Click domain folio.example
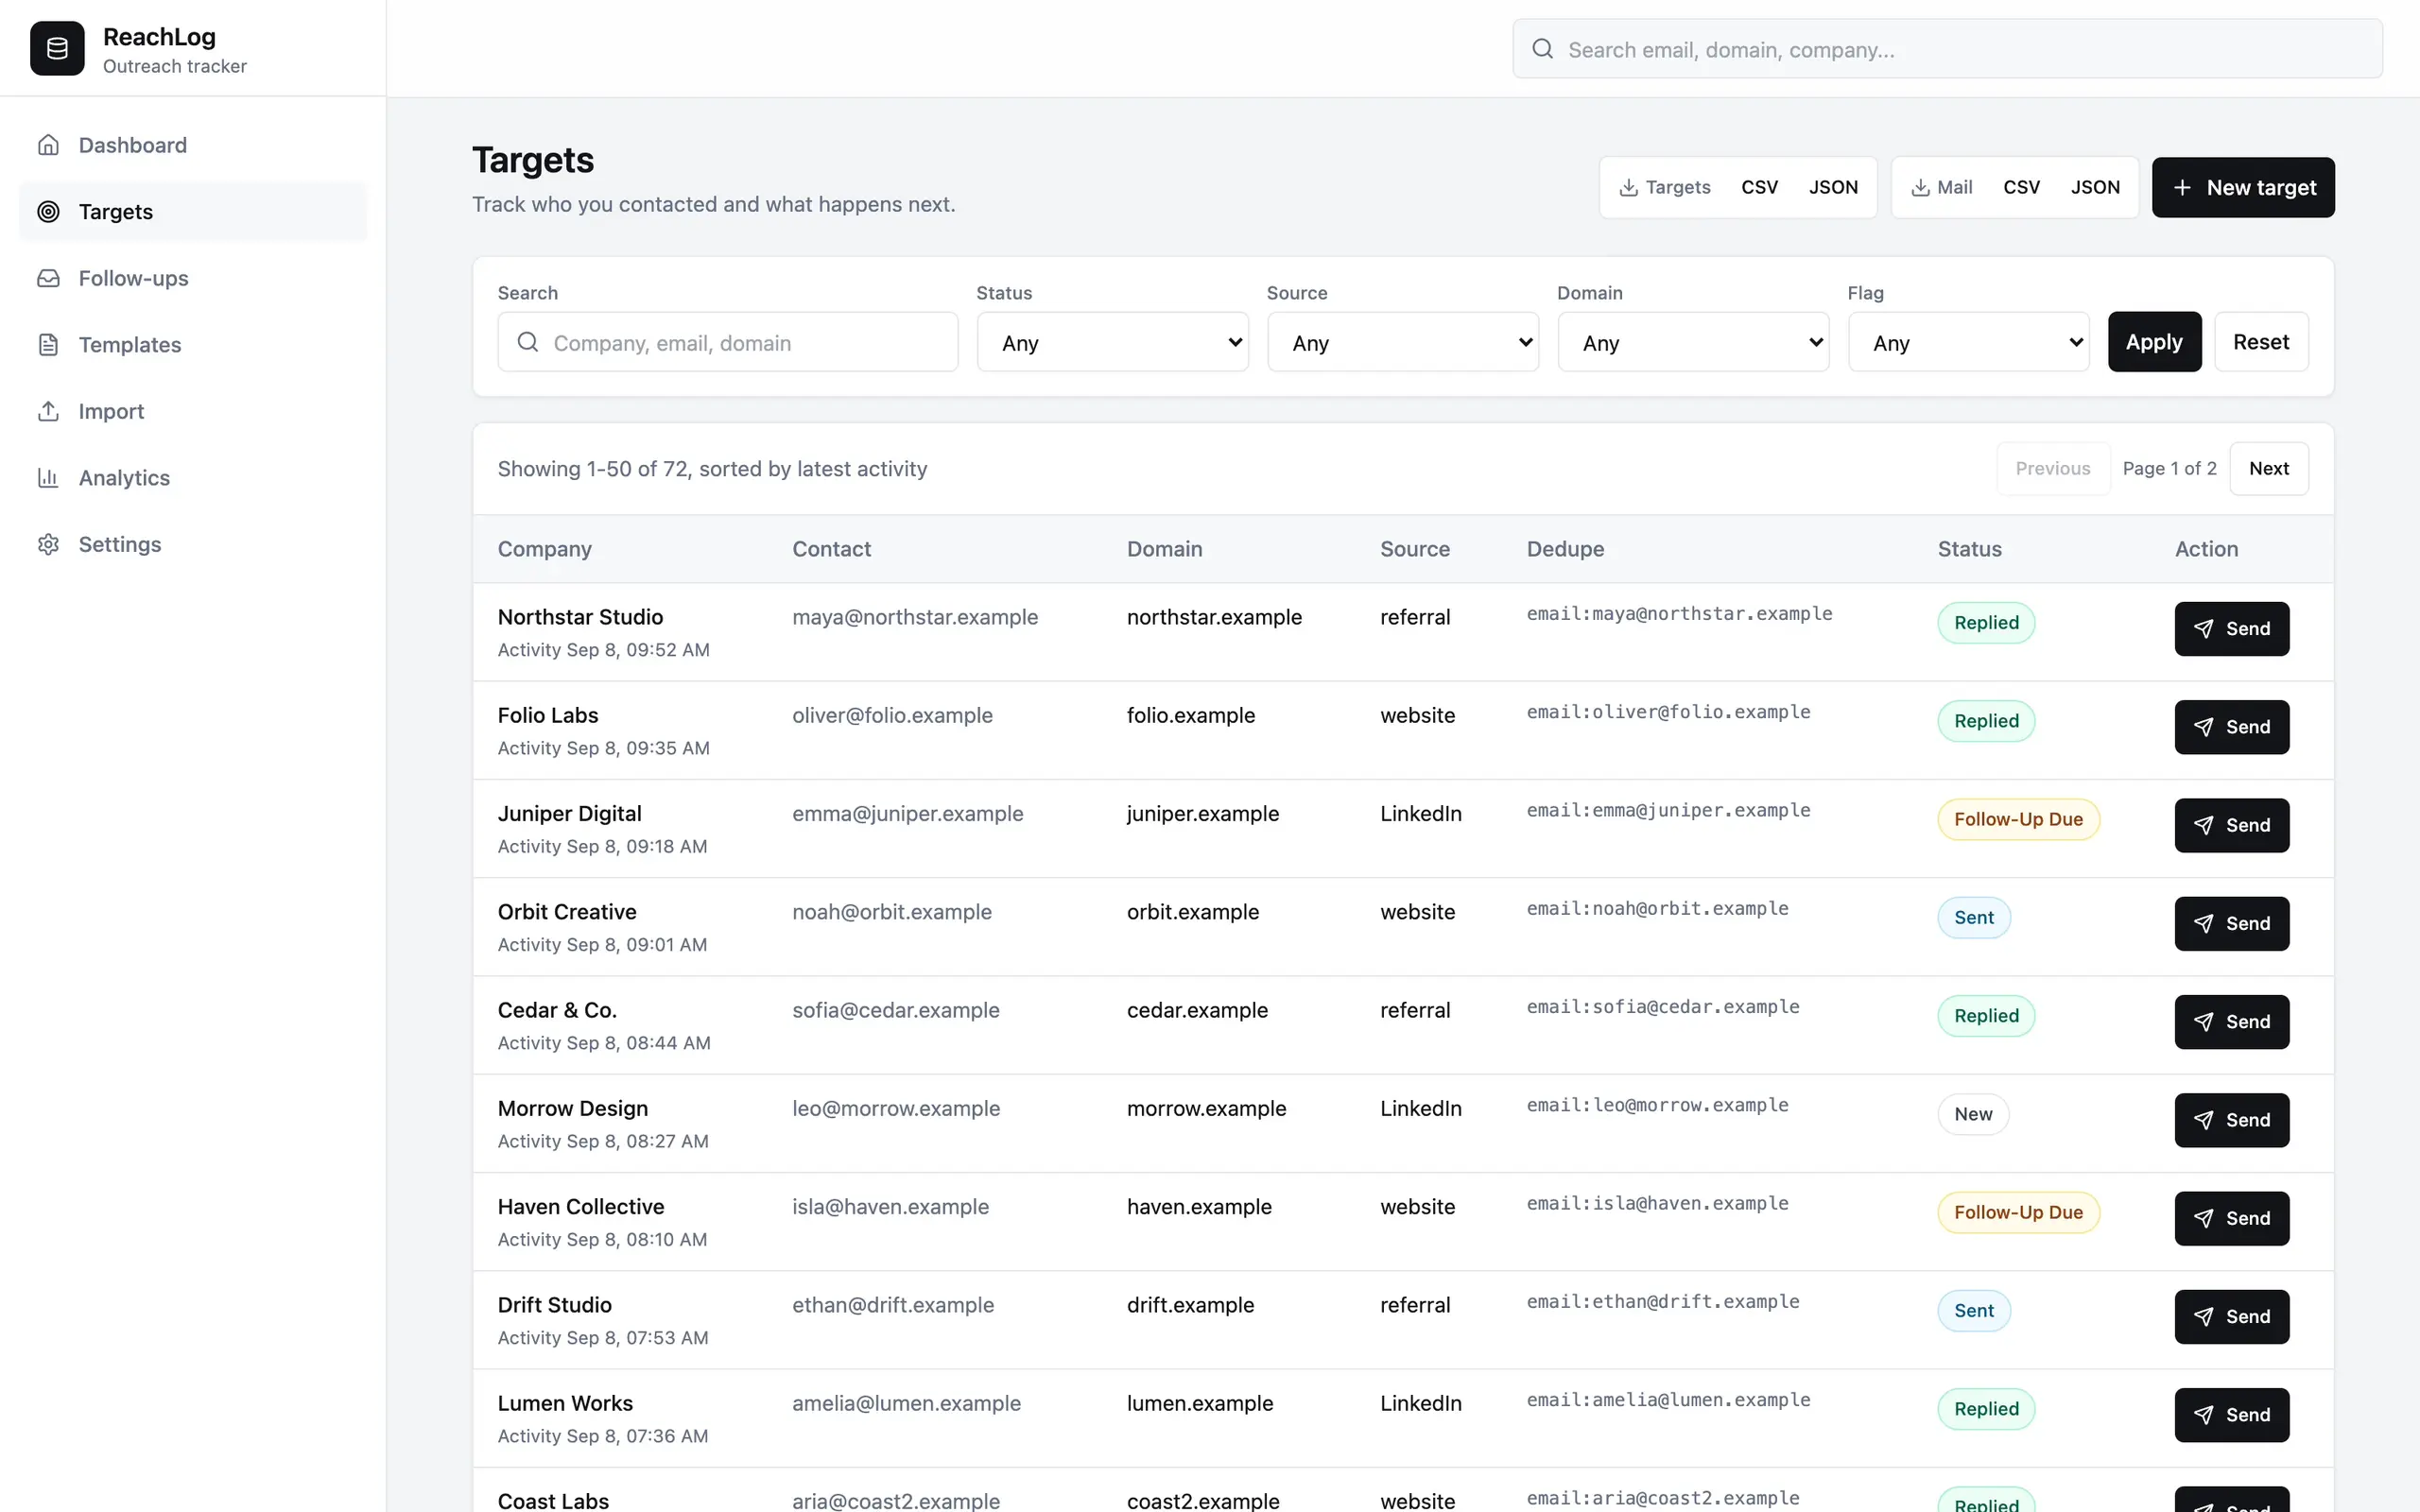 pyautogui.click(x=1190, y=715)
